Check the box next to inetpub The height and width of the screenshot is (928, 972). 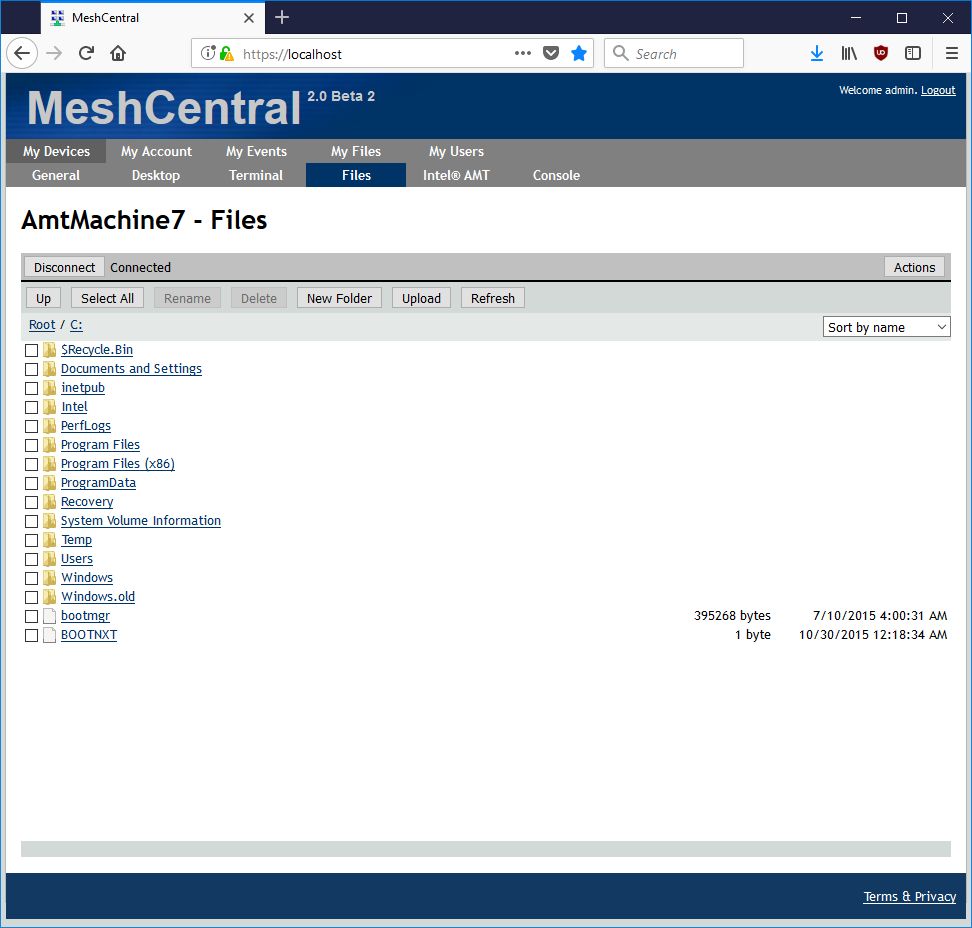click(32, 388)
